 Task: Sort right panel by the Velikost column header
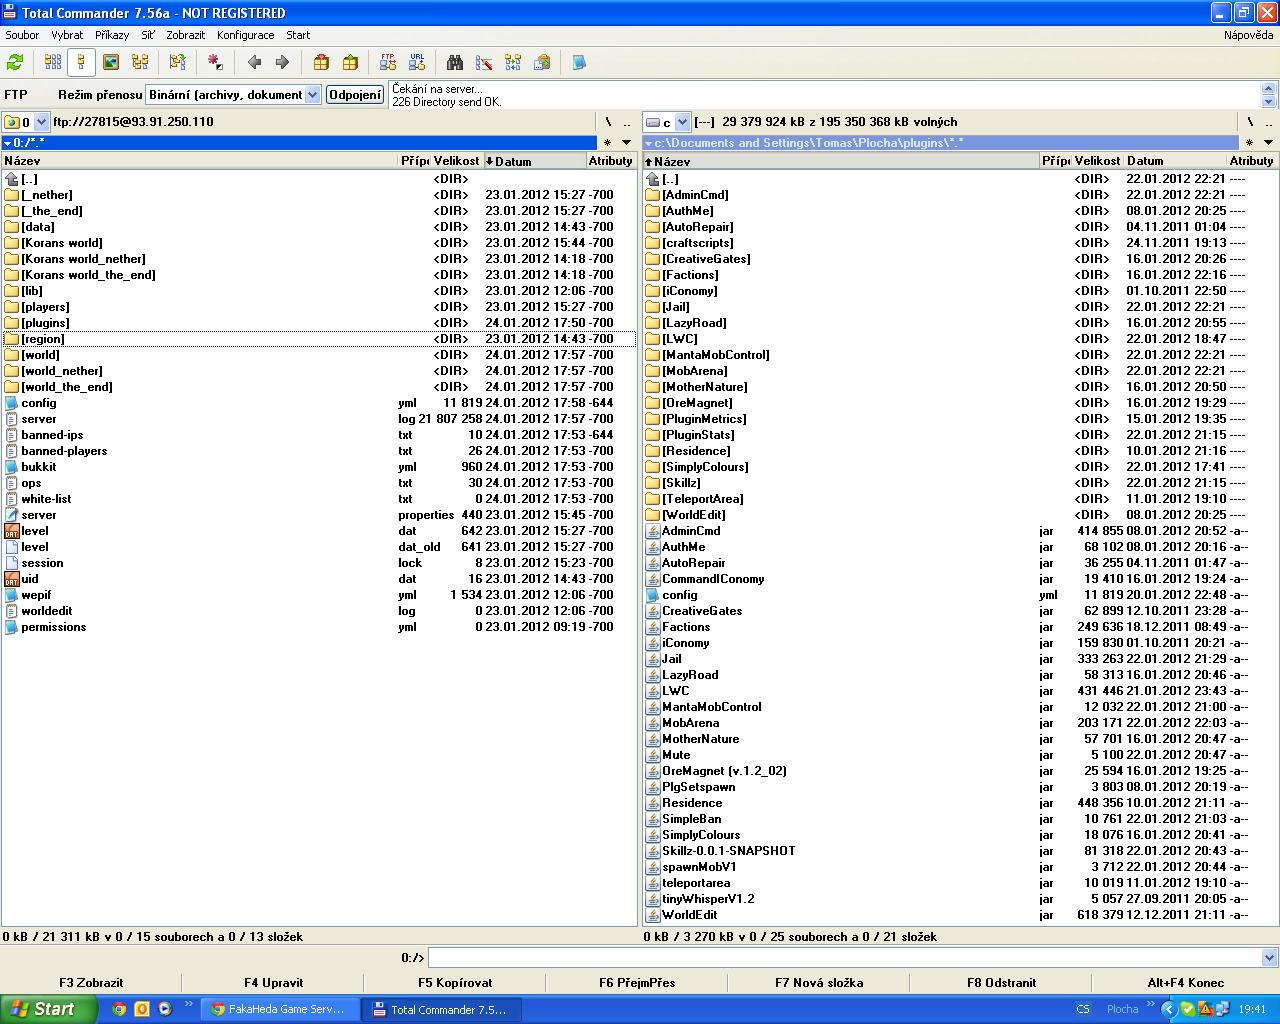pyautogui.click(x=1097, y=161)
